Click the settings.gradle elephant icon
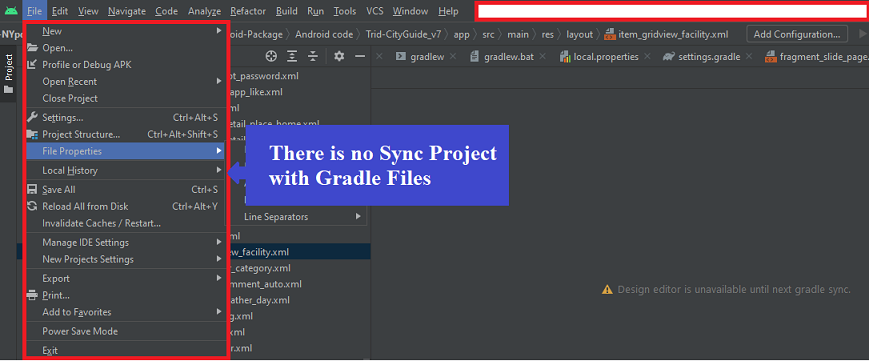 [x=668, y=57]
